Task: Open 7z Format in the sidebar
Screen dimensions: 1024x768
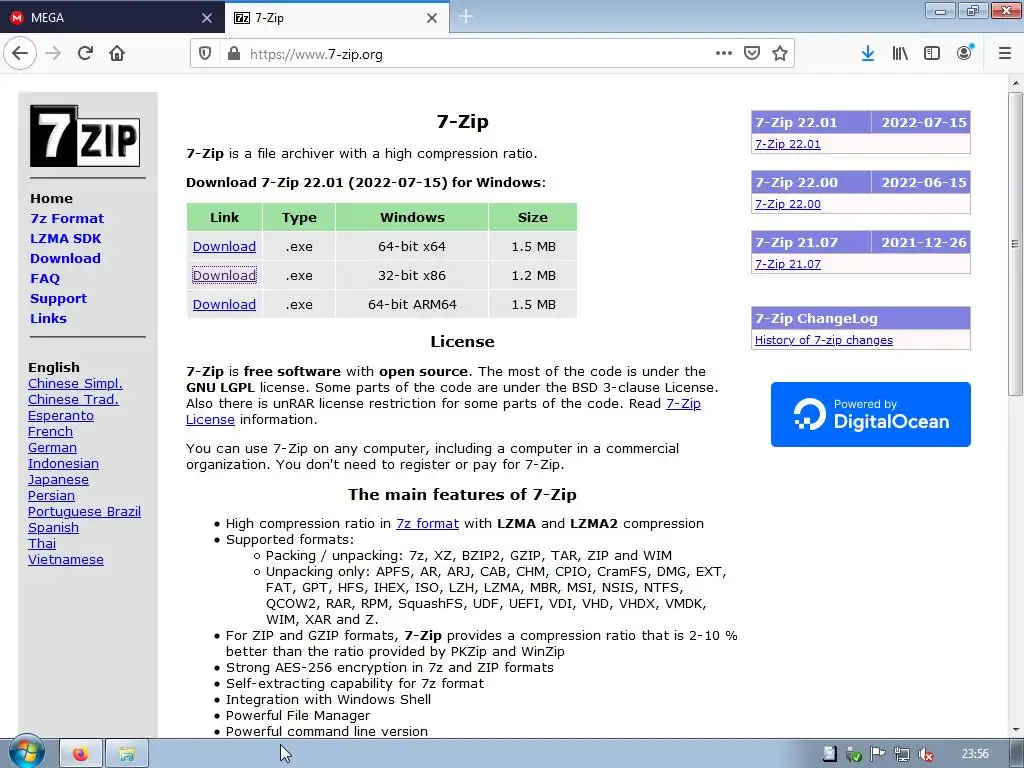Action: point(67,218)
